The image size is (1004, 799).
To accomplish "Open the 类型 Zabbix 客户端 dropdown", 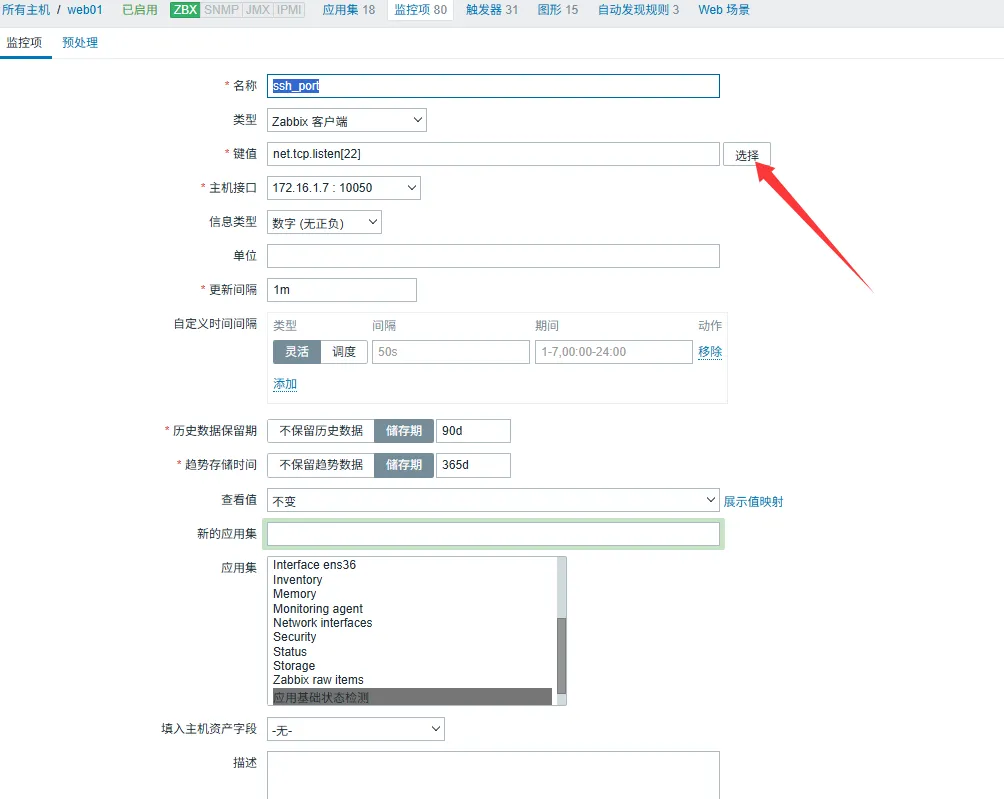I will click(346, 121).
